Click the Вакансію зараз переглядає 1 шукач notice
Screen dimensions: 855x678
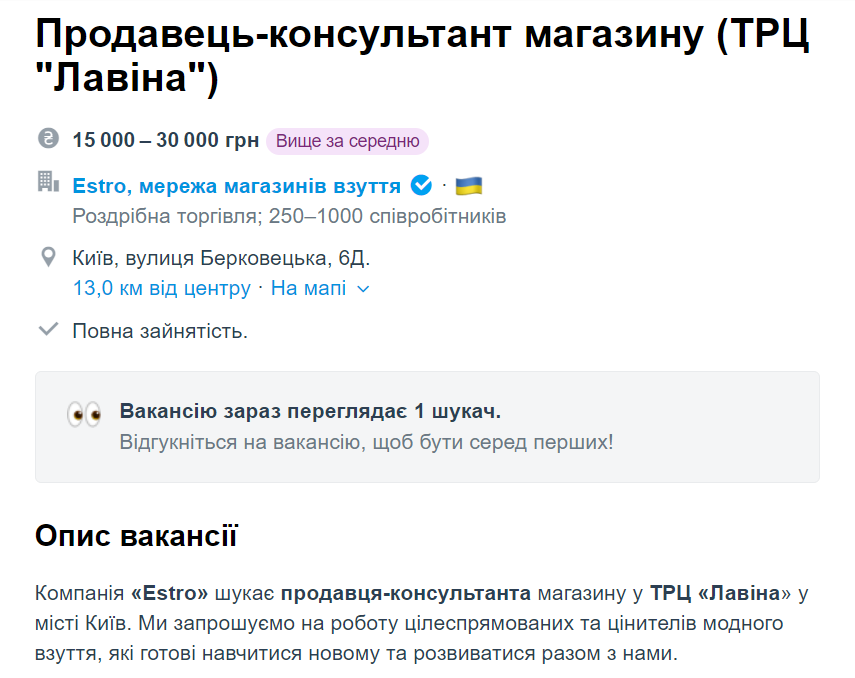(x=310, y=411)
